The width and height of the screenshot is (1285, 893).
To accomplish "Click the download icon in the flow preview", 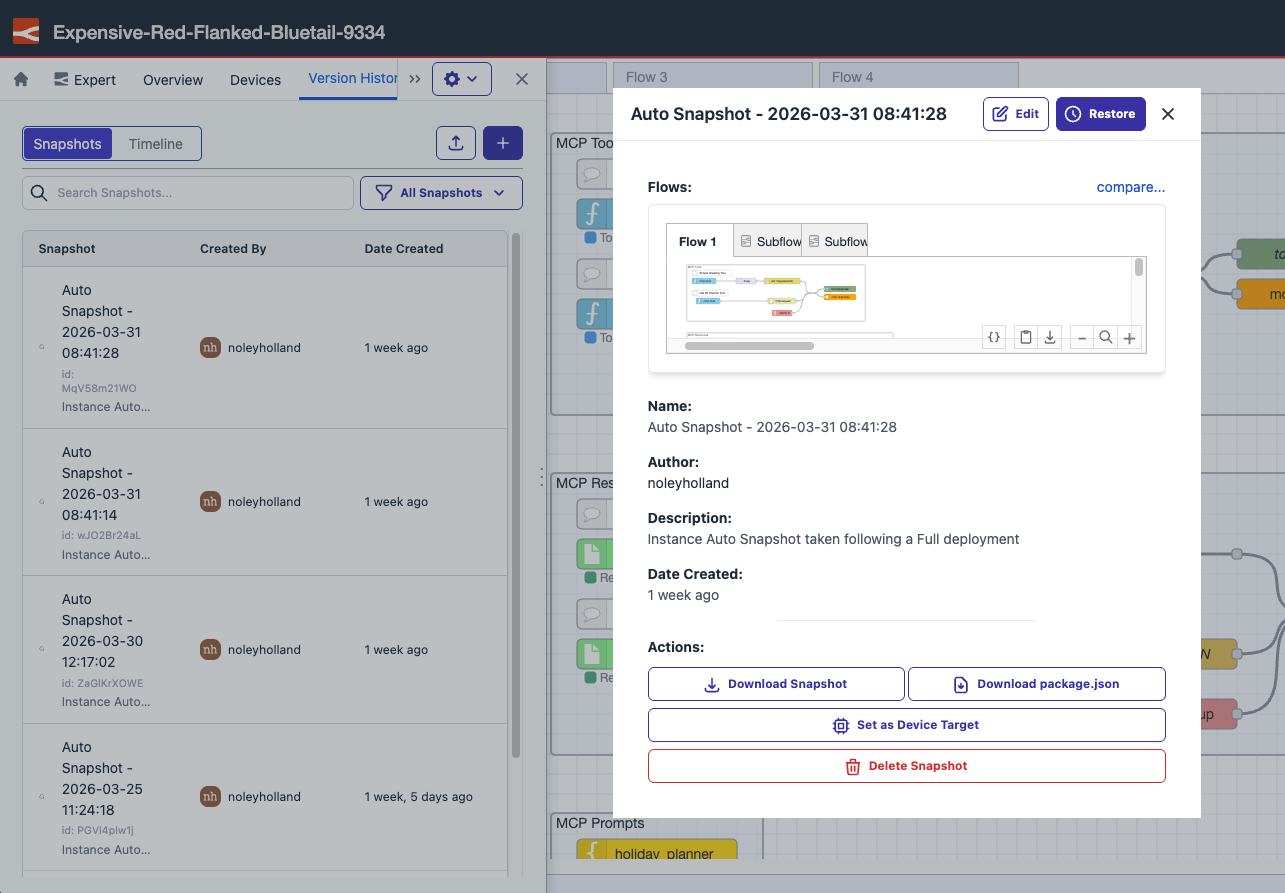I will 1049,337.
